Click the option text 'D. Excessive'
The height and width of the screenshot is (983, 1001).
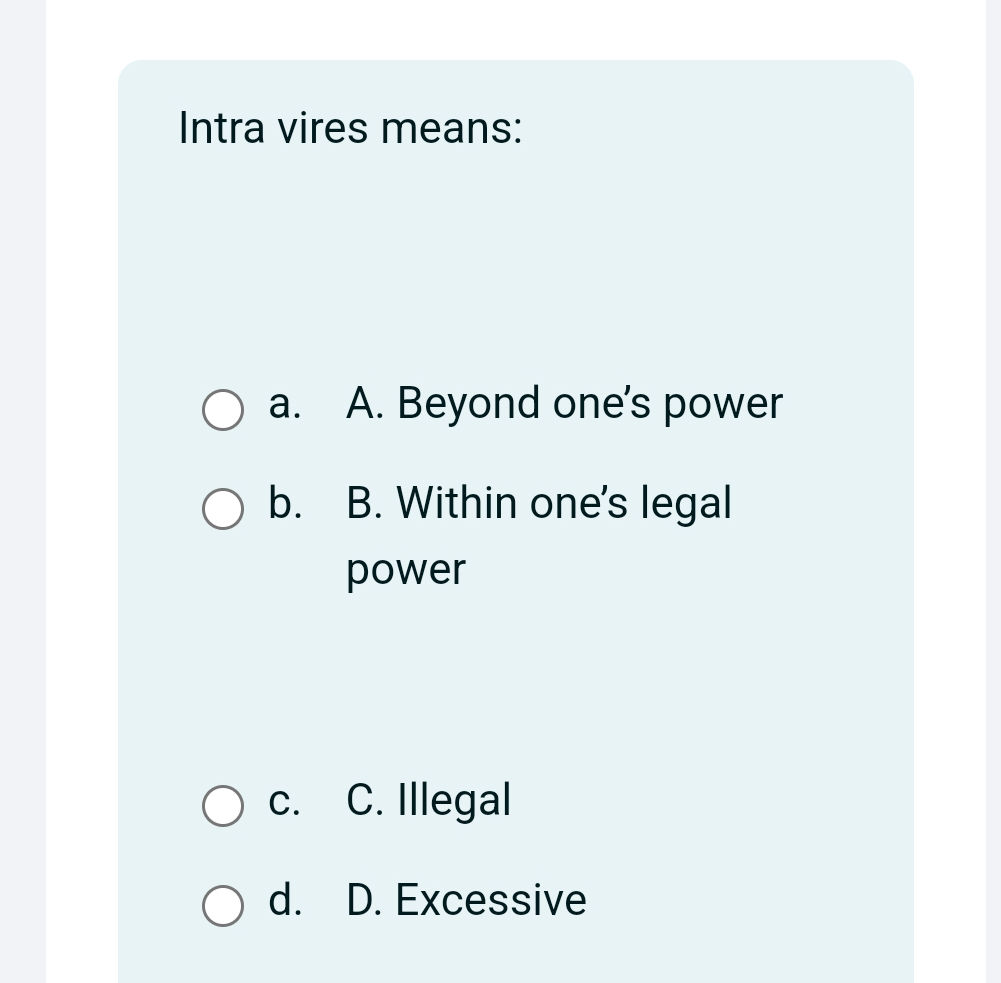[x=465, y=900]
